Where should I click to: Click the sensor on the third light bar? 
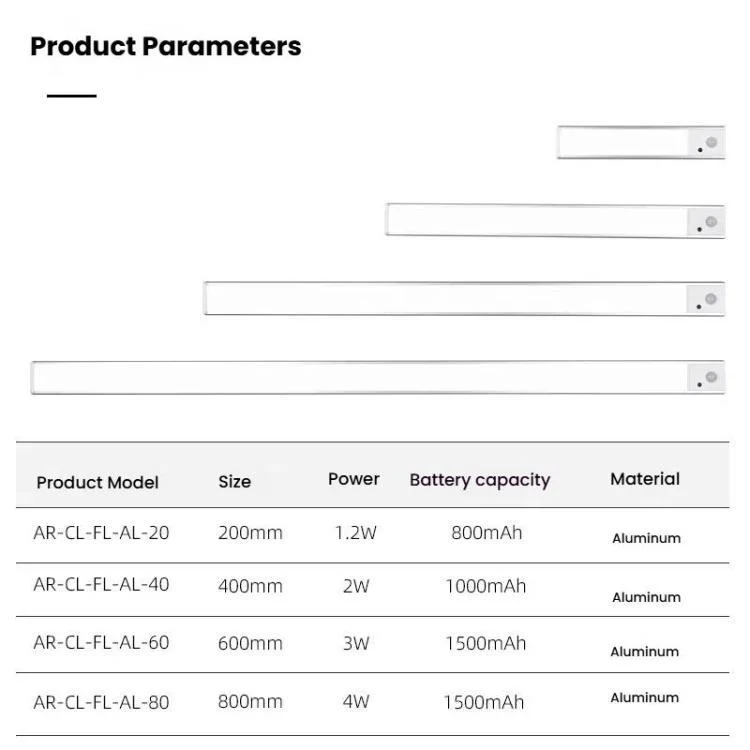pos(711,299)
